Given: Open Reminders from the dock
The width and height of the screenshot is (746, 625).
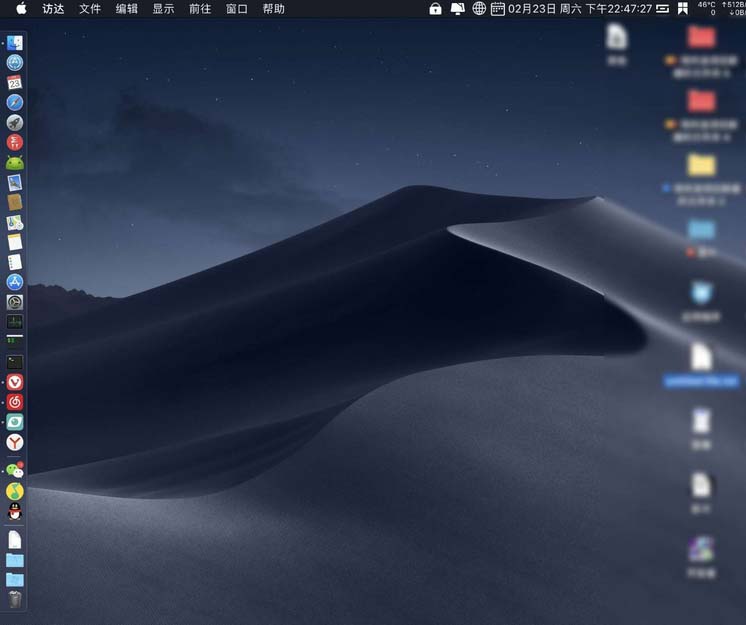Looking at the screenshot, I should (15, 262).
